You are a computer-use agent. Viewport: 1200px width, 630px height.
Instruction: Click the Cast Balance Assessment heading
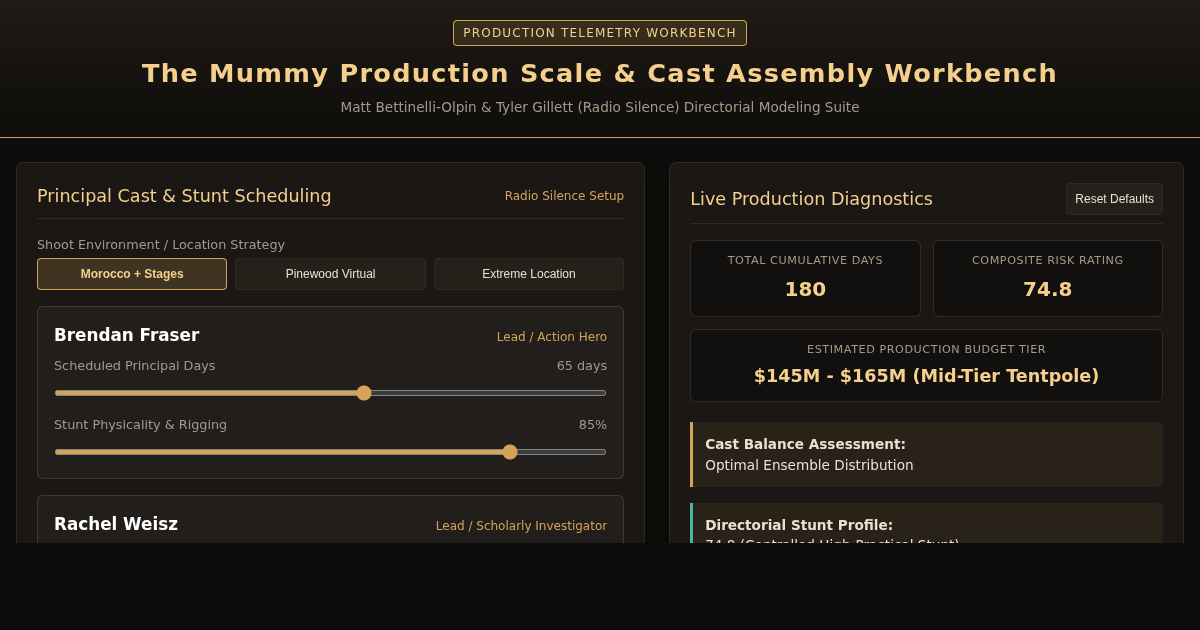point(805,444)
